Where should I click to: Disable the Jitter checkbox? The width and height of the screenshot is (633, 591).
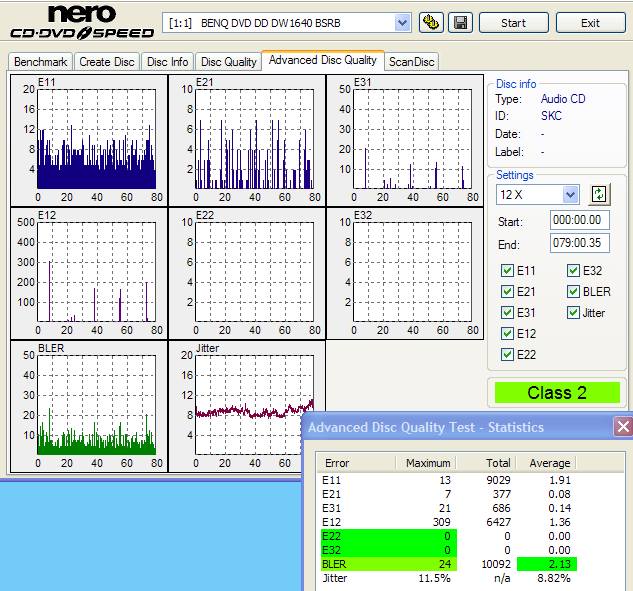click(x=574, y=313)
